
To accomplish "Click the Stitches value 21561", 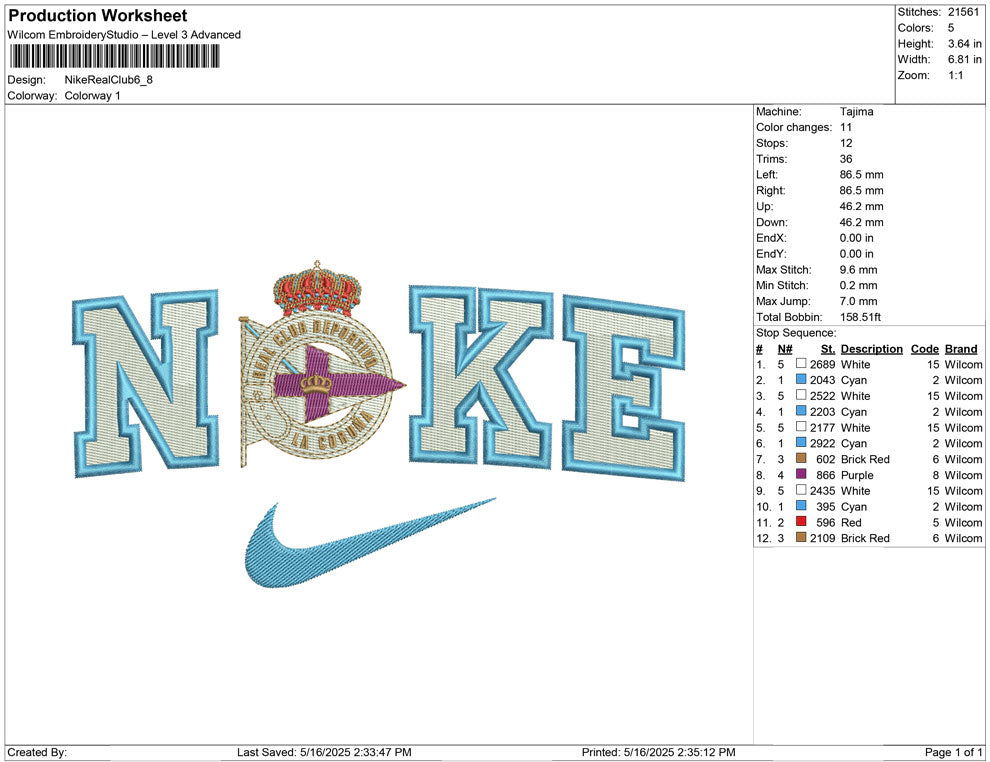I will point(963,12).
